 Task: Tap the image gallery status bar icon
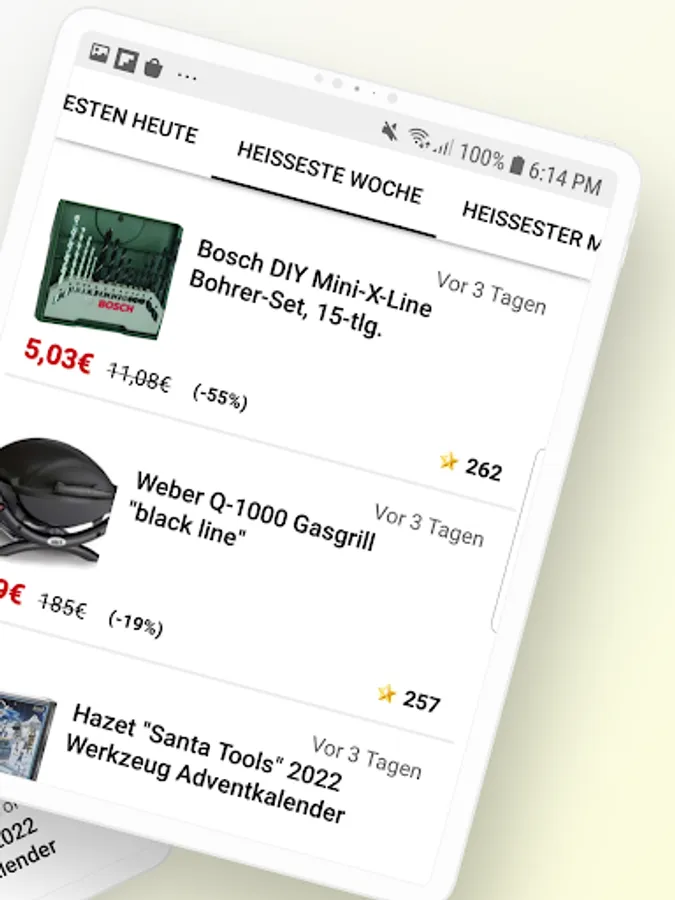99,53
